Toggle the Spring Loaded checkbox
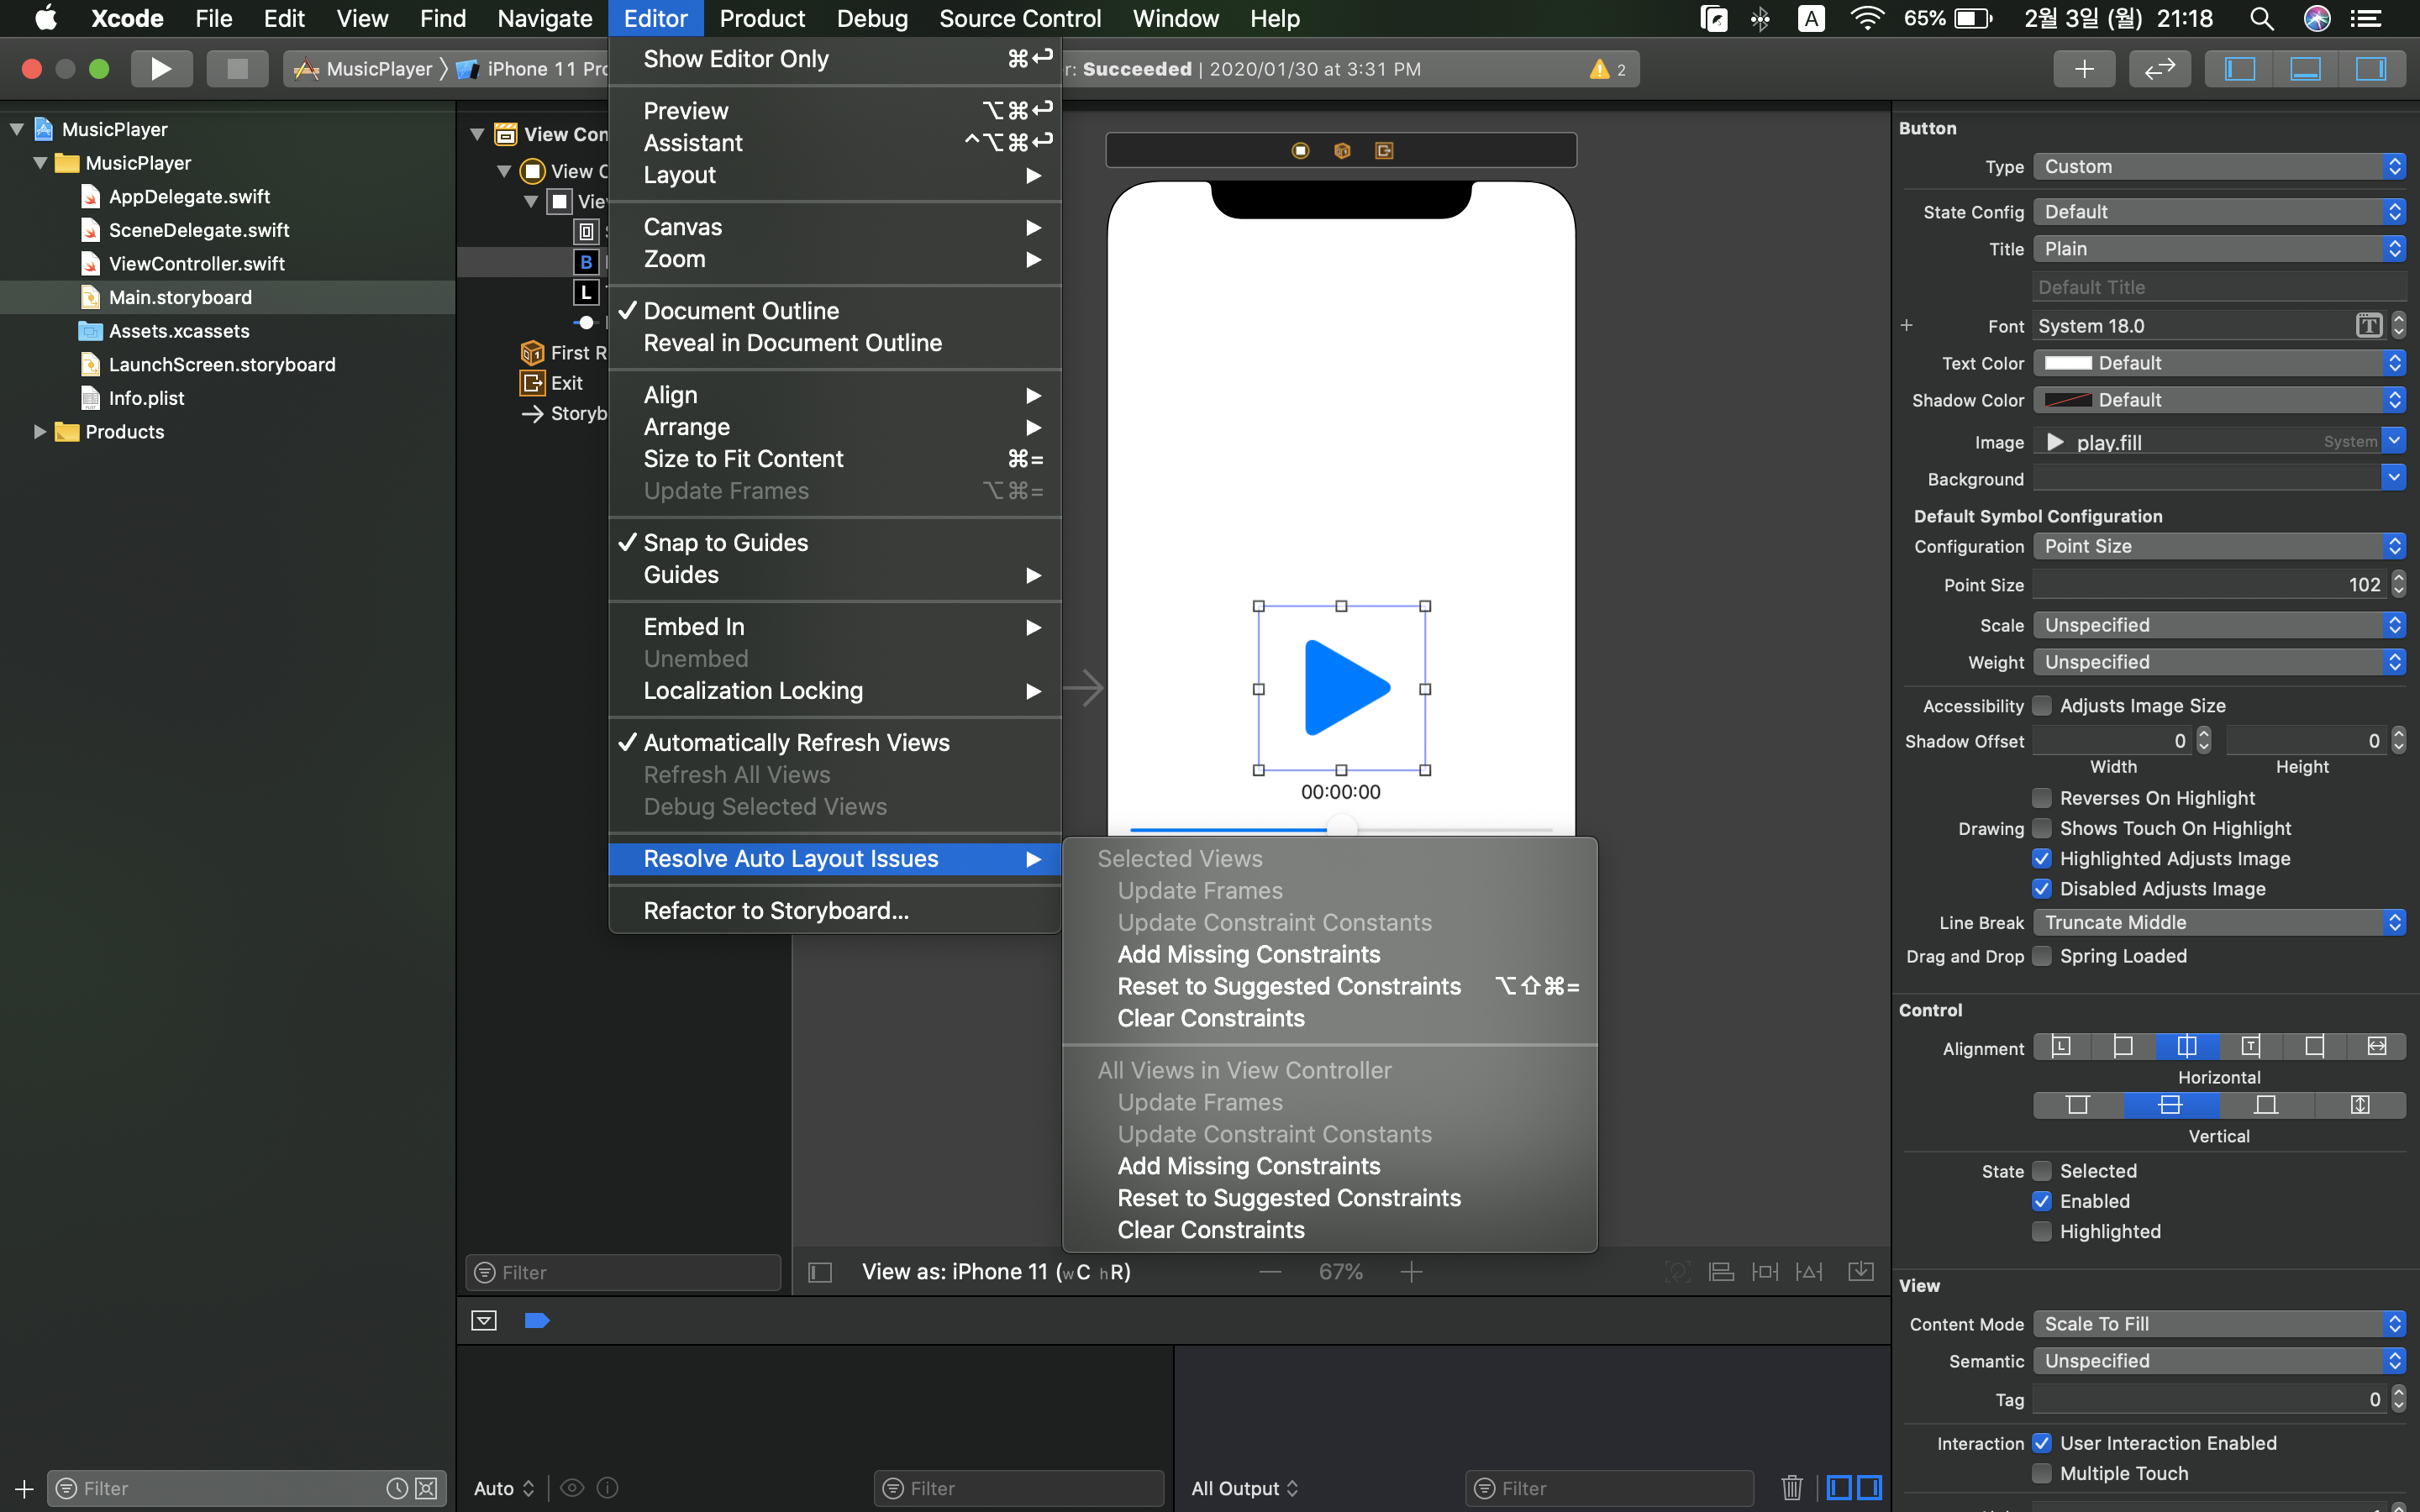This screenshot has height=1512, width=2420. 2042,956
